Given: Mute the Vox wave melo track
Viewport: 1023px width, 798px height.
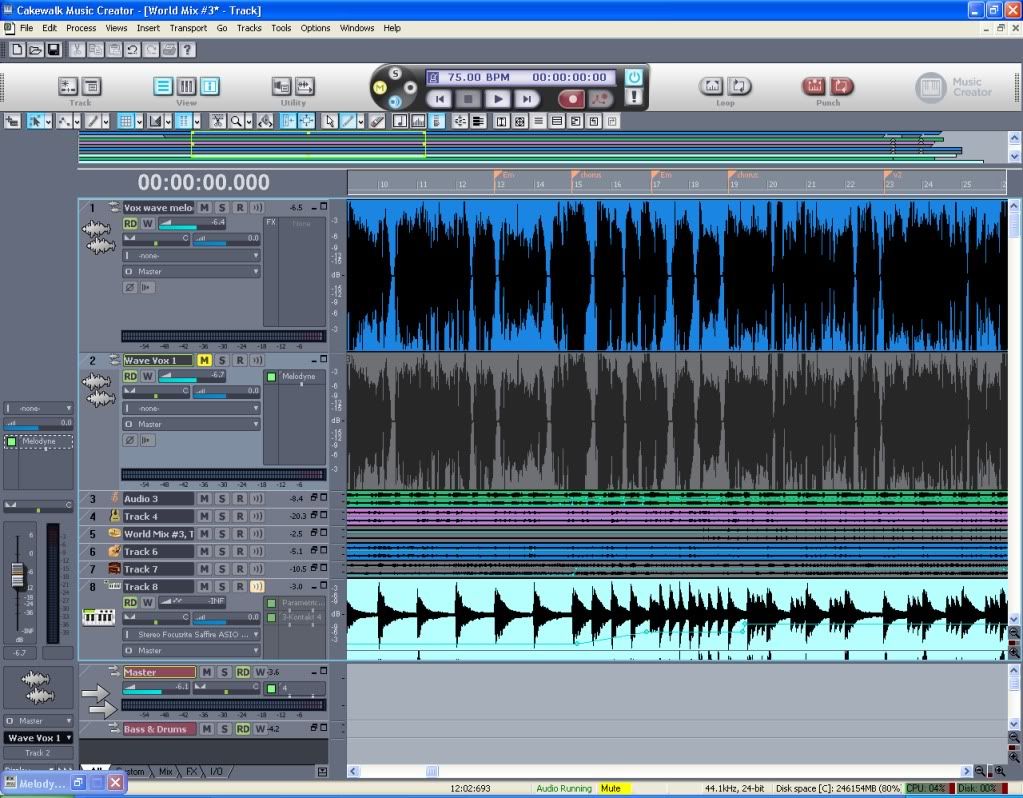Looking at the screenshot, I should pyautogui.click(x=205, y=207).
